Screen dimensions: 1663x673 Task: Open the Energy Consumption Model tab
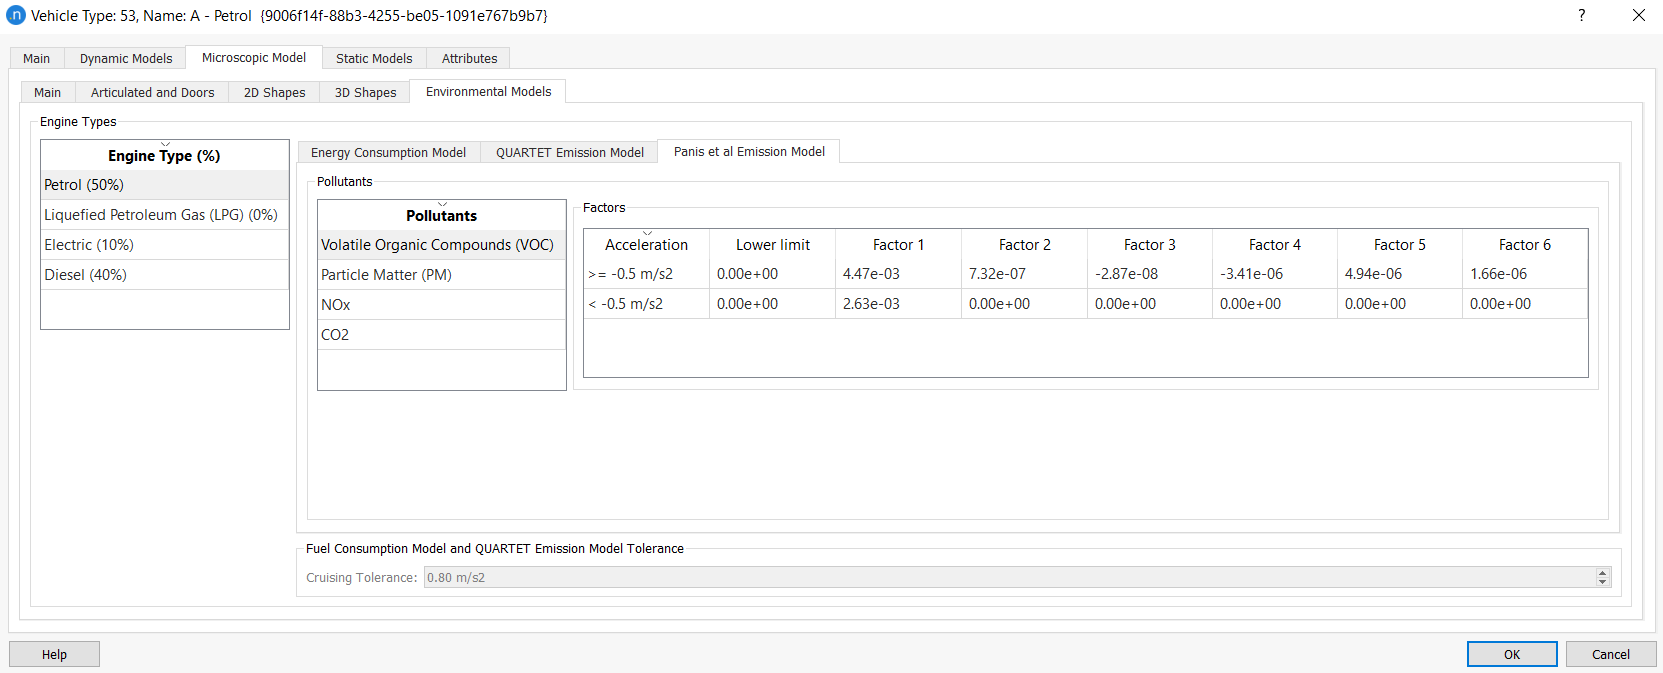click(388, 152)
